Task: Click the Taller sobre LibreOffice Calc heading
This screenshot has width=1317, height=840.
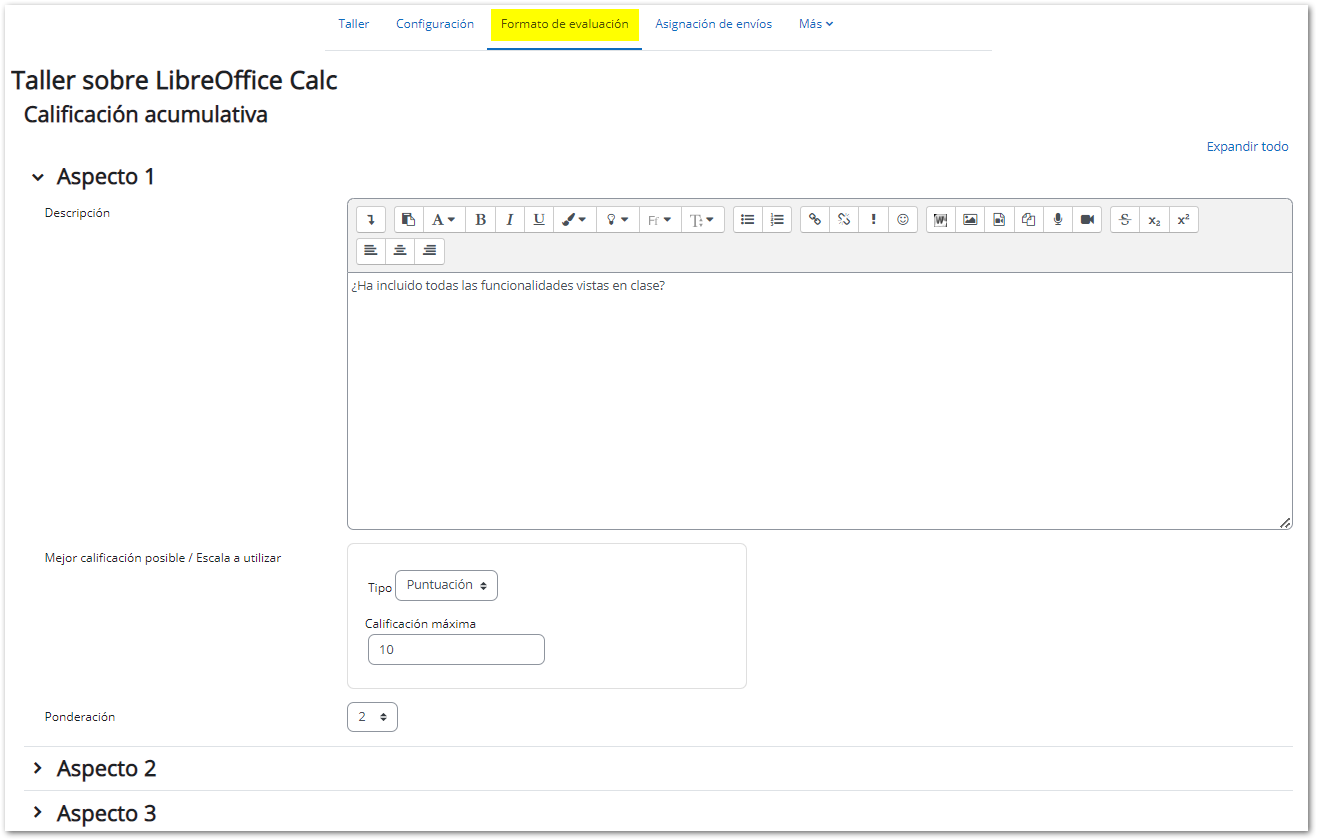Action: coord(174,80)
